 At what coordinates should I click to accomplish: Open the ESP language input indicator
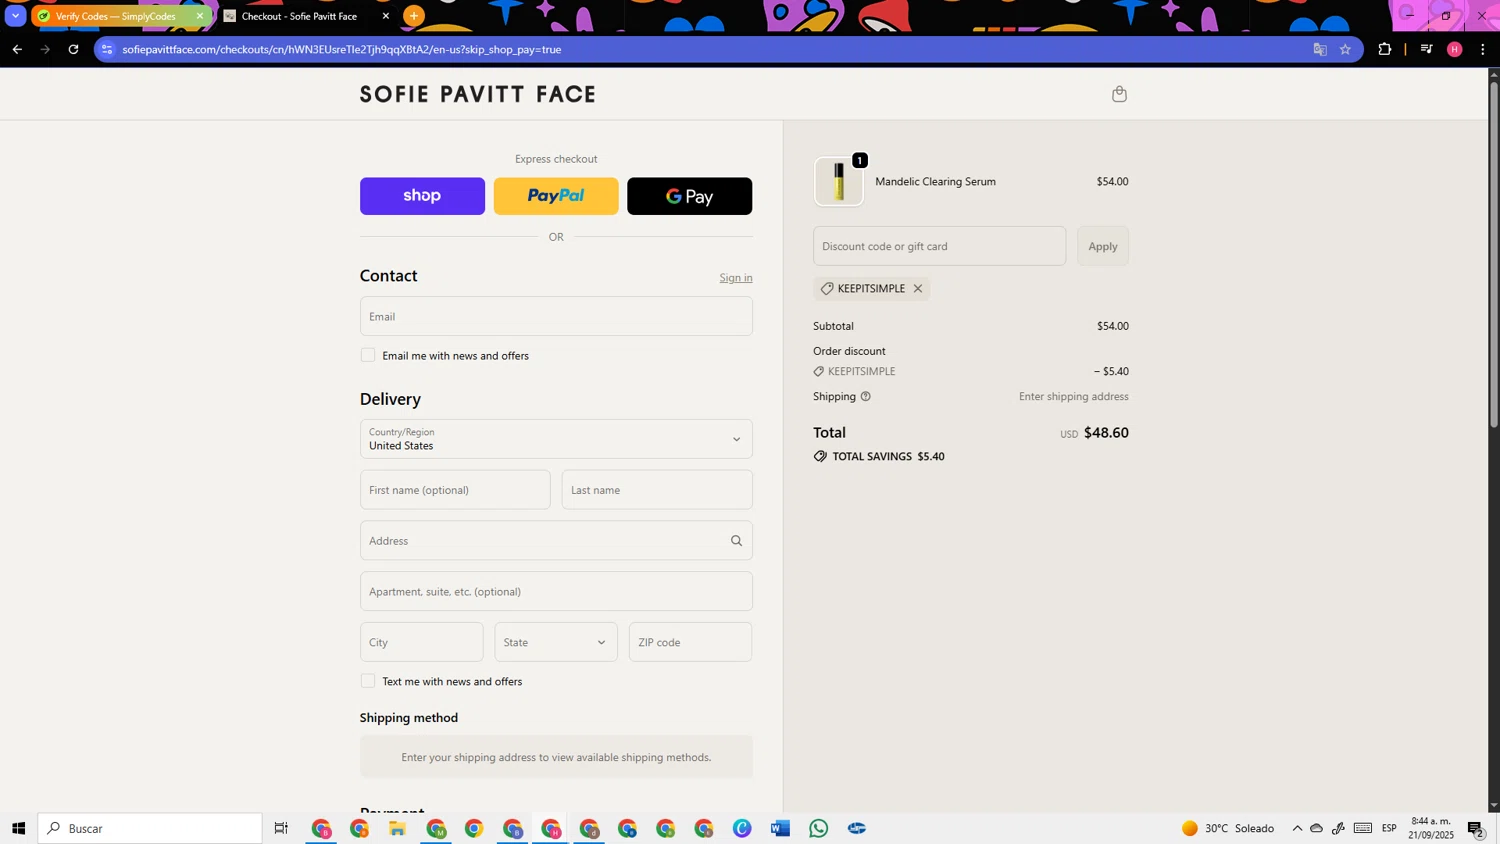pos(1389,828)
